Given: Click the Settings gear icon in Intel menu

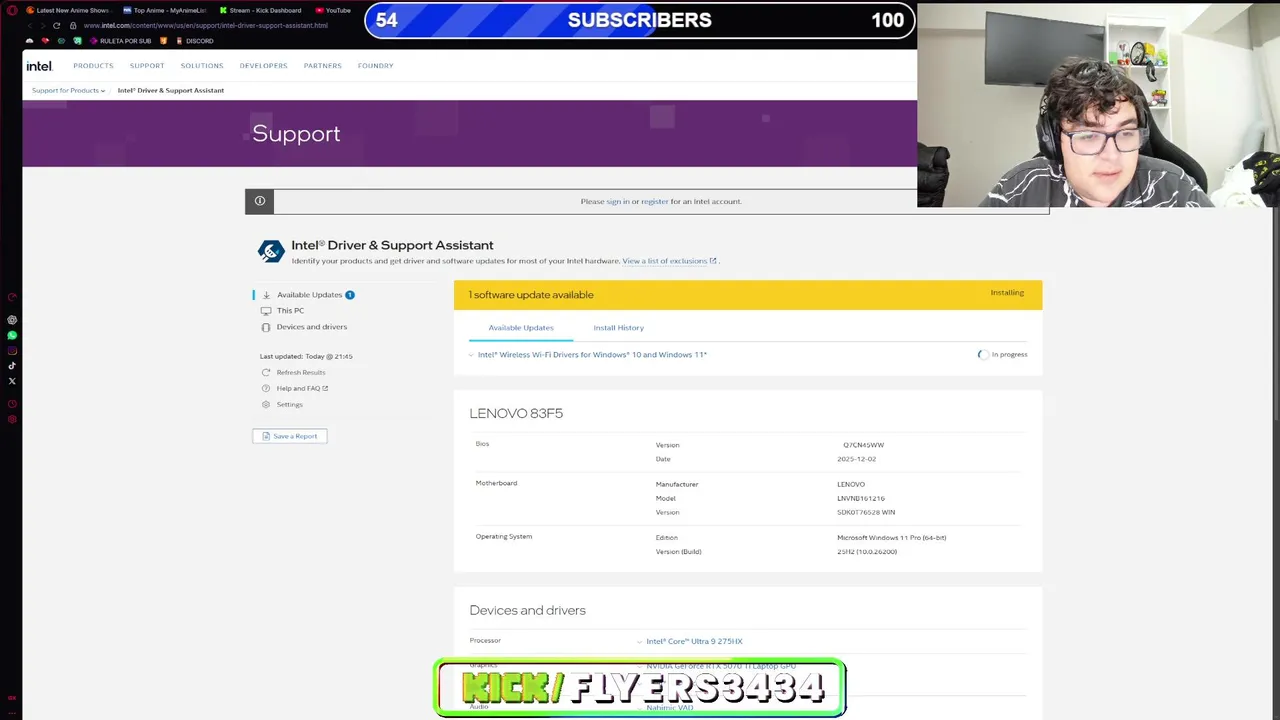Looking at the screenshot, I should (x=265, y=404).
